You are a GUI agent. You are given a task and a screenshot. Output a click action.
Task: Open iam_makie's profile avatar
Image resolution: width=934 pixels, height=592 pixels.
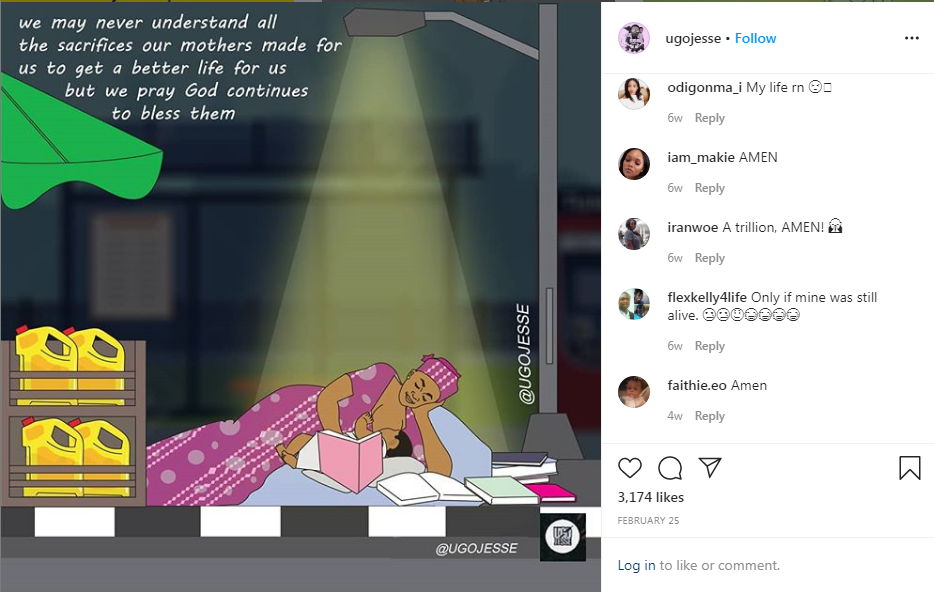634,164
